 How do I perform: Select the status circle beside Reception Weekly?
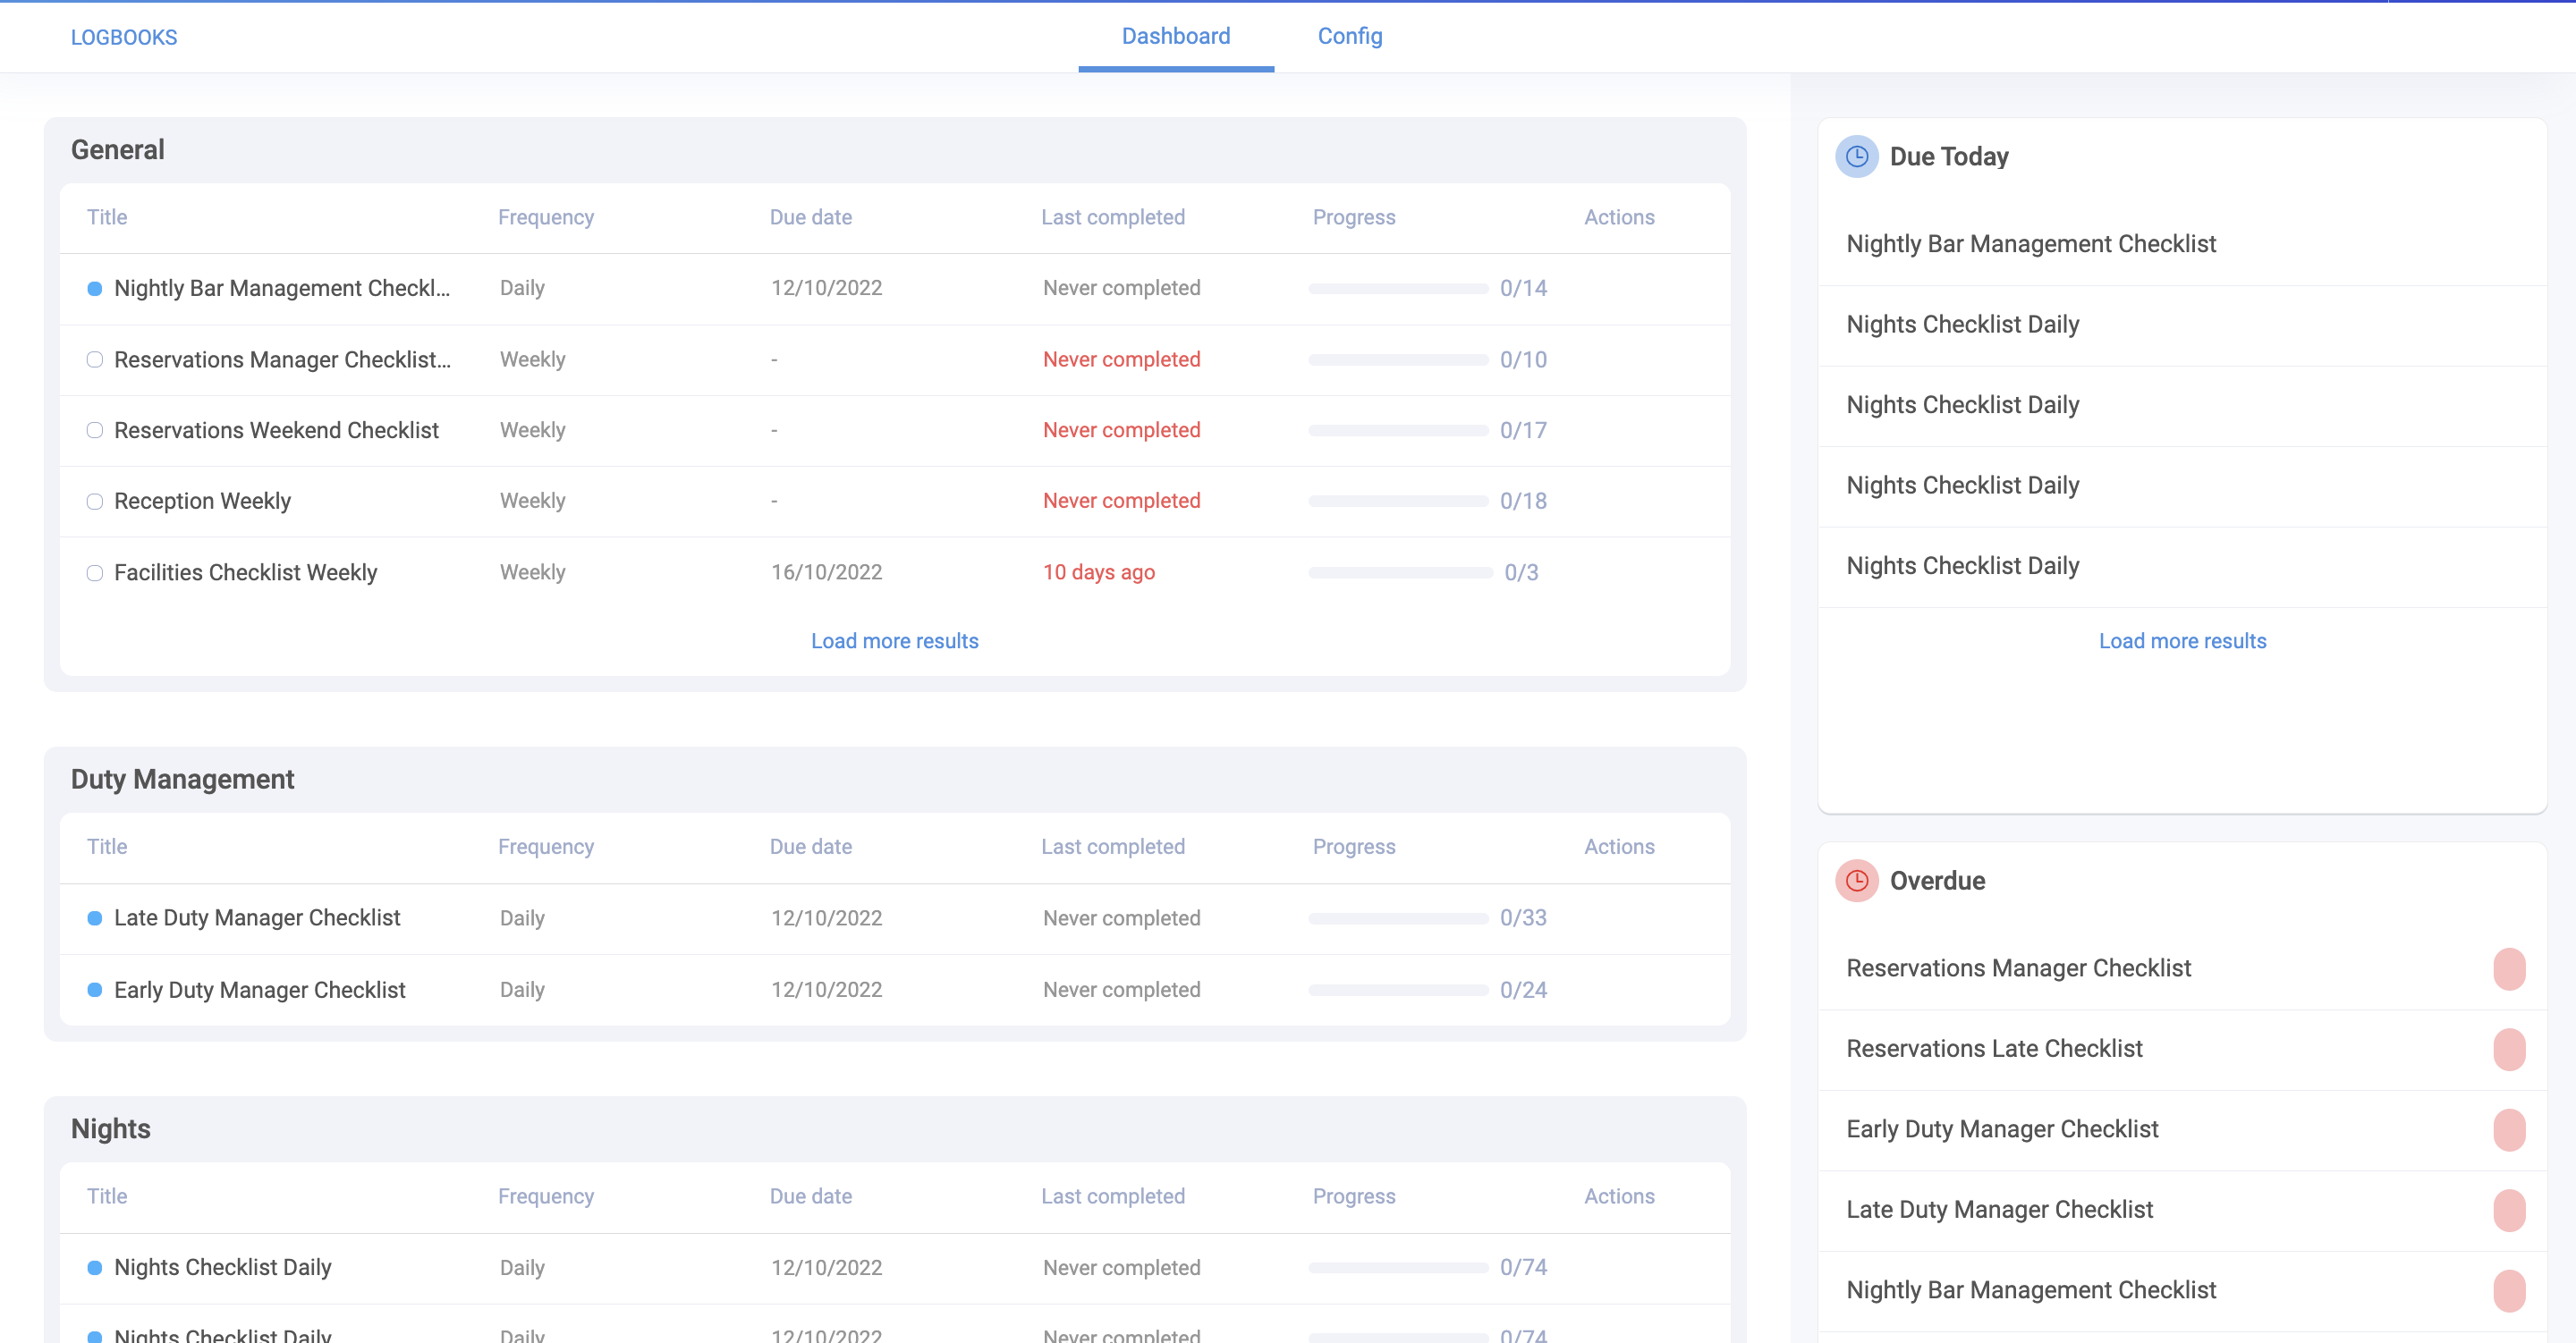pos(95,502)
